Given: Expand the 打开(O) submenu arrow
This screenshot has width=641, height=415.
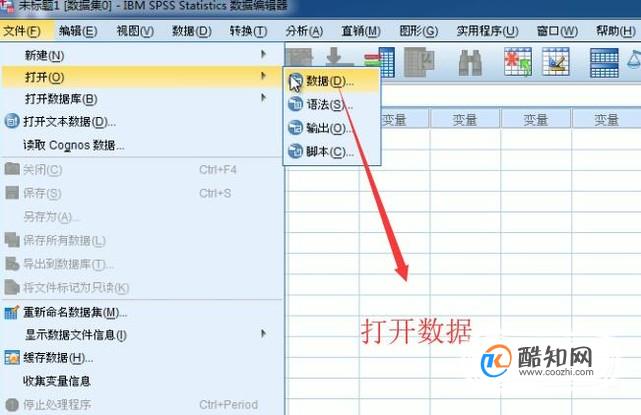Looking at the screenshot, I should tap(264, 76).
